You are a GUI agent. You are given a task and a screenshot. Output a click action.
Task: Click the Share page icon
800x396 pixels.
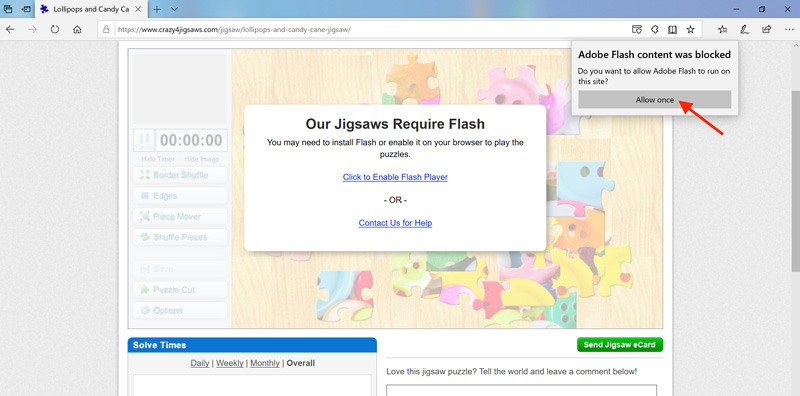point(766,30)
